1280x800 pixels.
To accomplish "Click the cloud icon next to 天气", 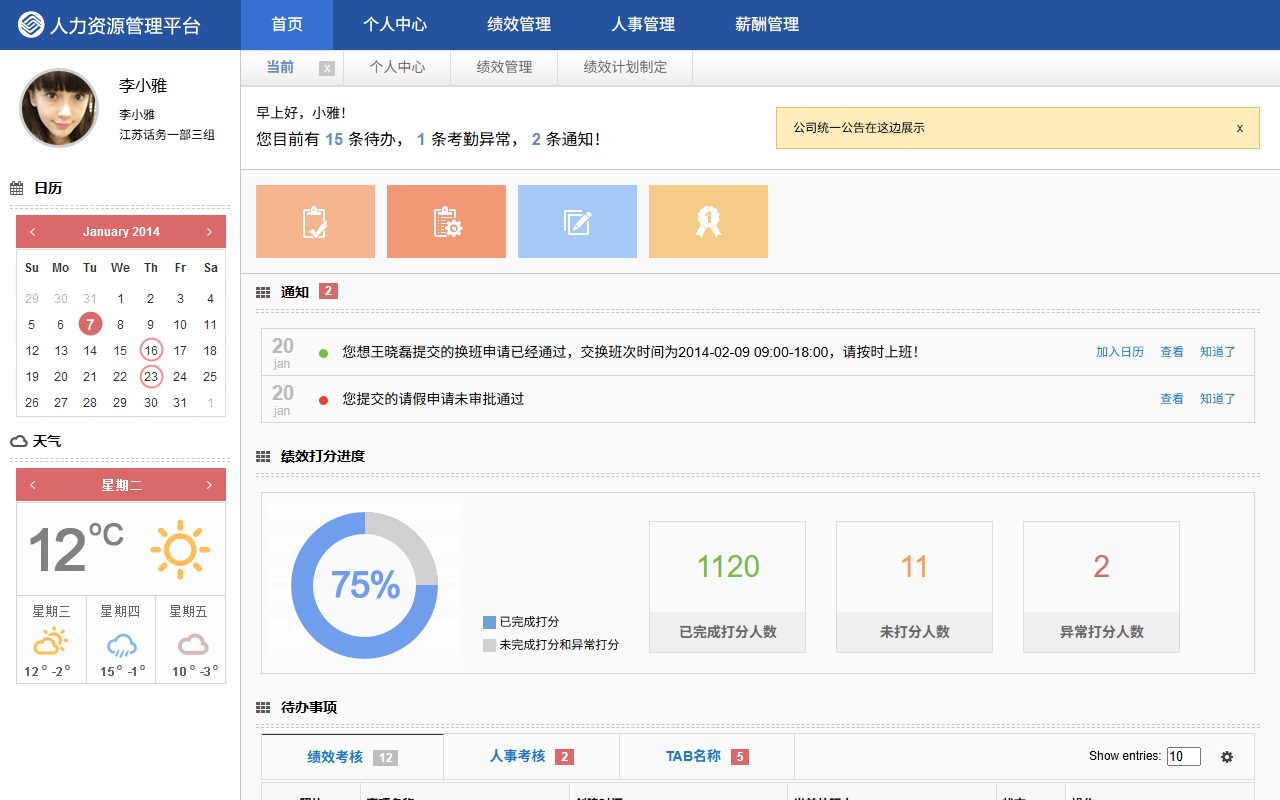I will pyautogui.click(x=18, y=441).
